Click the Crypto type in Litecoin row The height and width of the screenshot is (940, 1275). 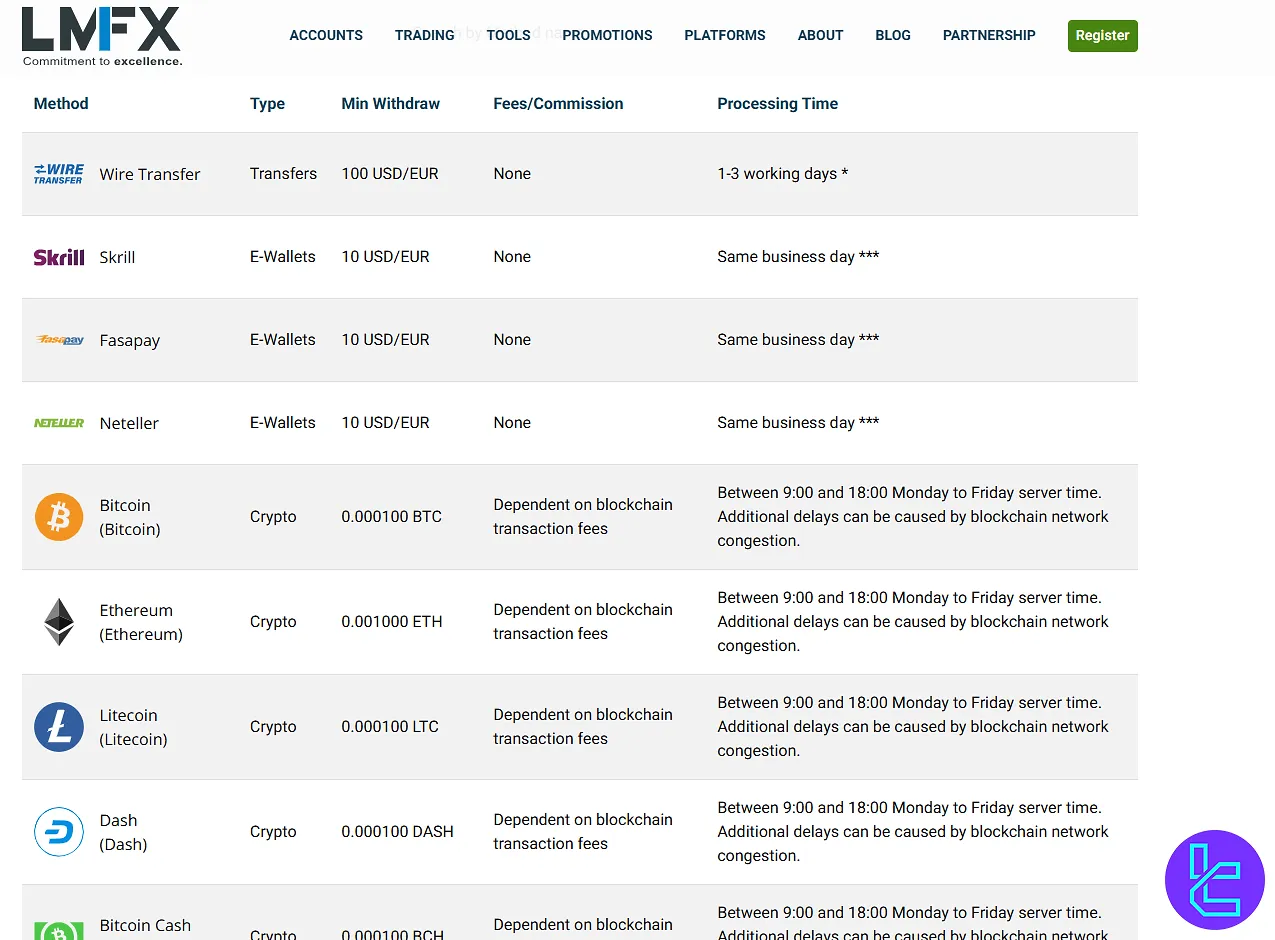273,727
